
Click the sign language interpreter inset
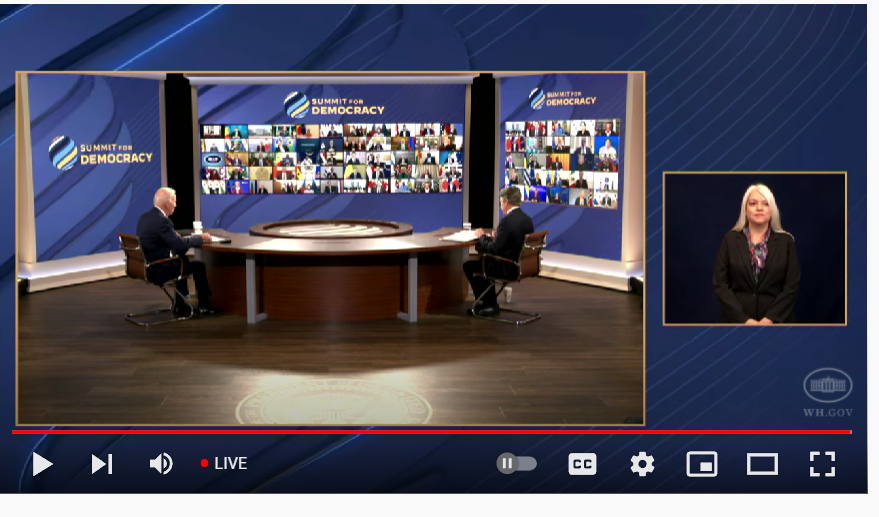[x=755, y=249]
